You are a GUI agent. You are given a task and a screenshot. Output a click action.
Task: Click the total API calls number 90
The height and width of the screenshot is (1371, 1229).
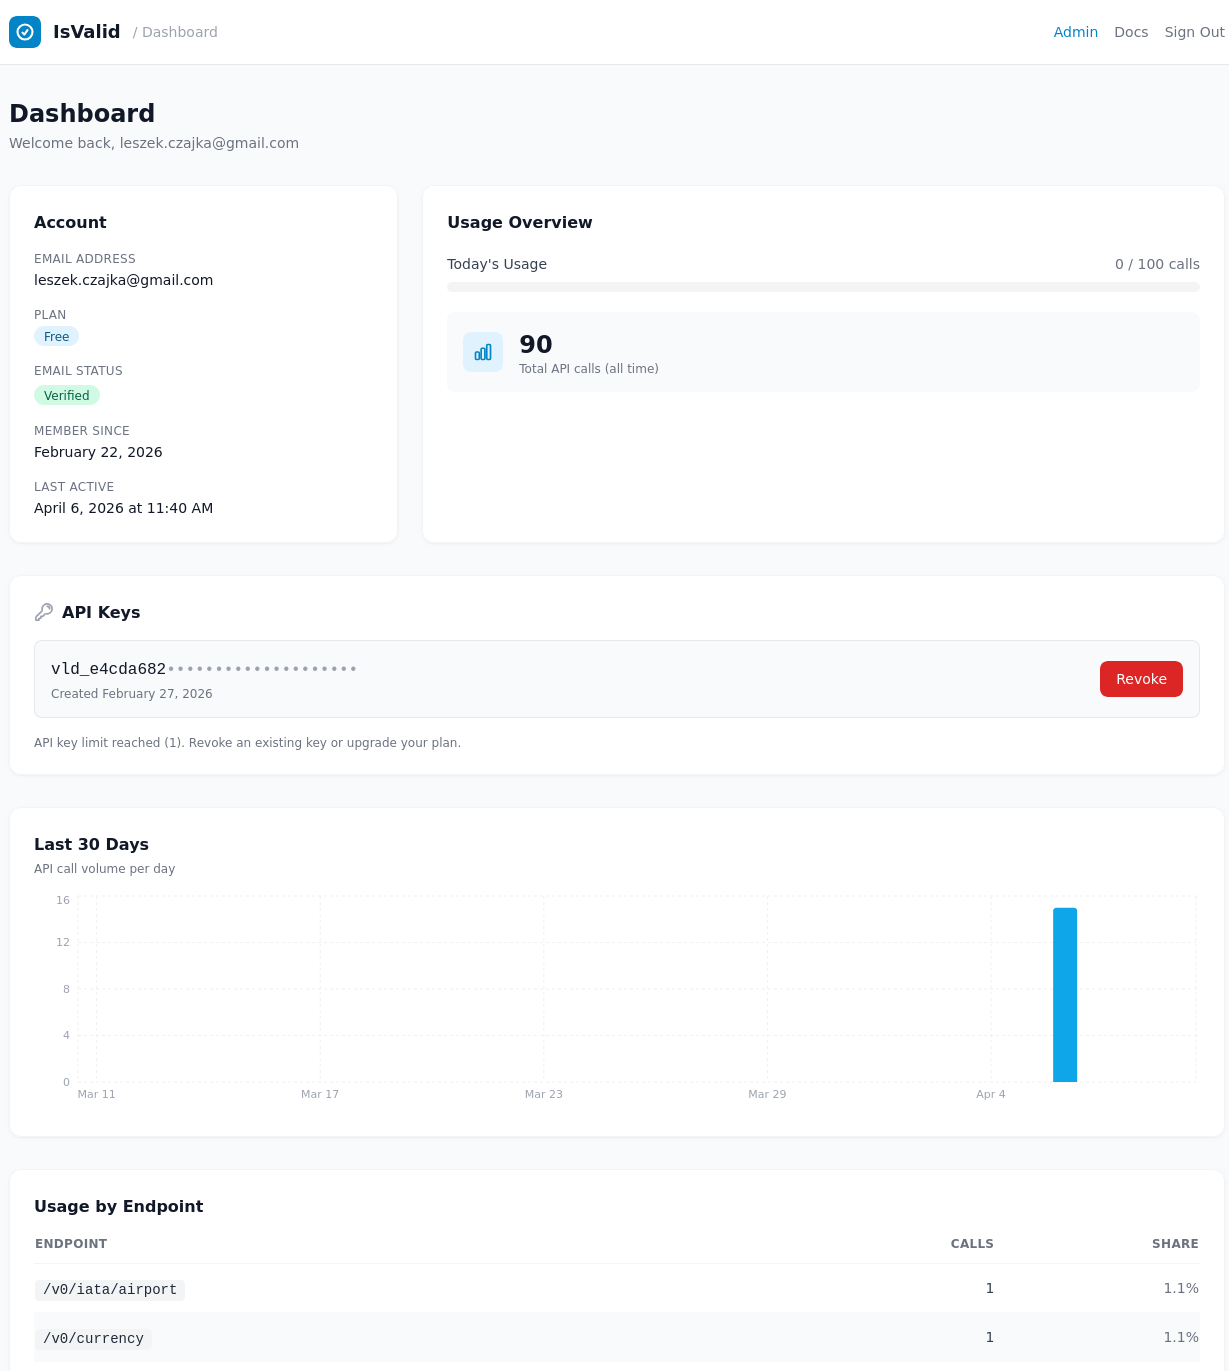point(536,345)
